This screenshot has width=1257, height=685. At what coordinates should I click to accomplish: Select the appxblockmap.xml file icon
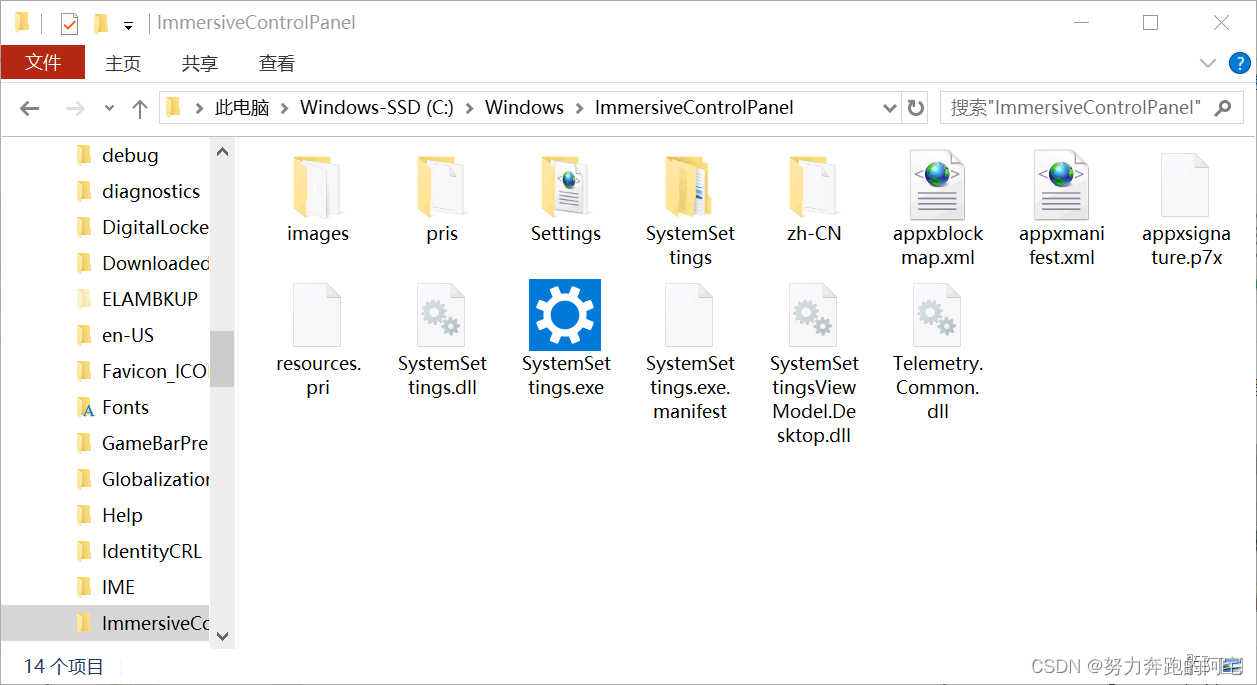[x=938, y=186]
